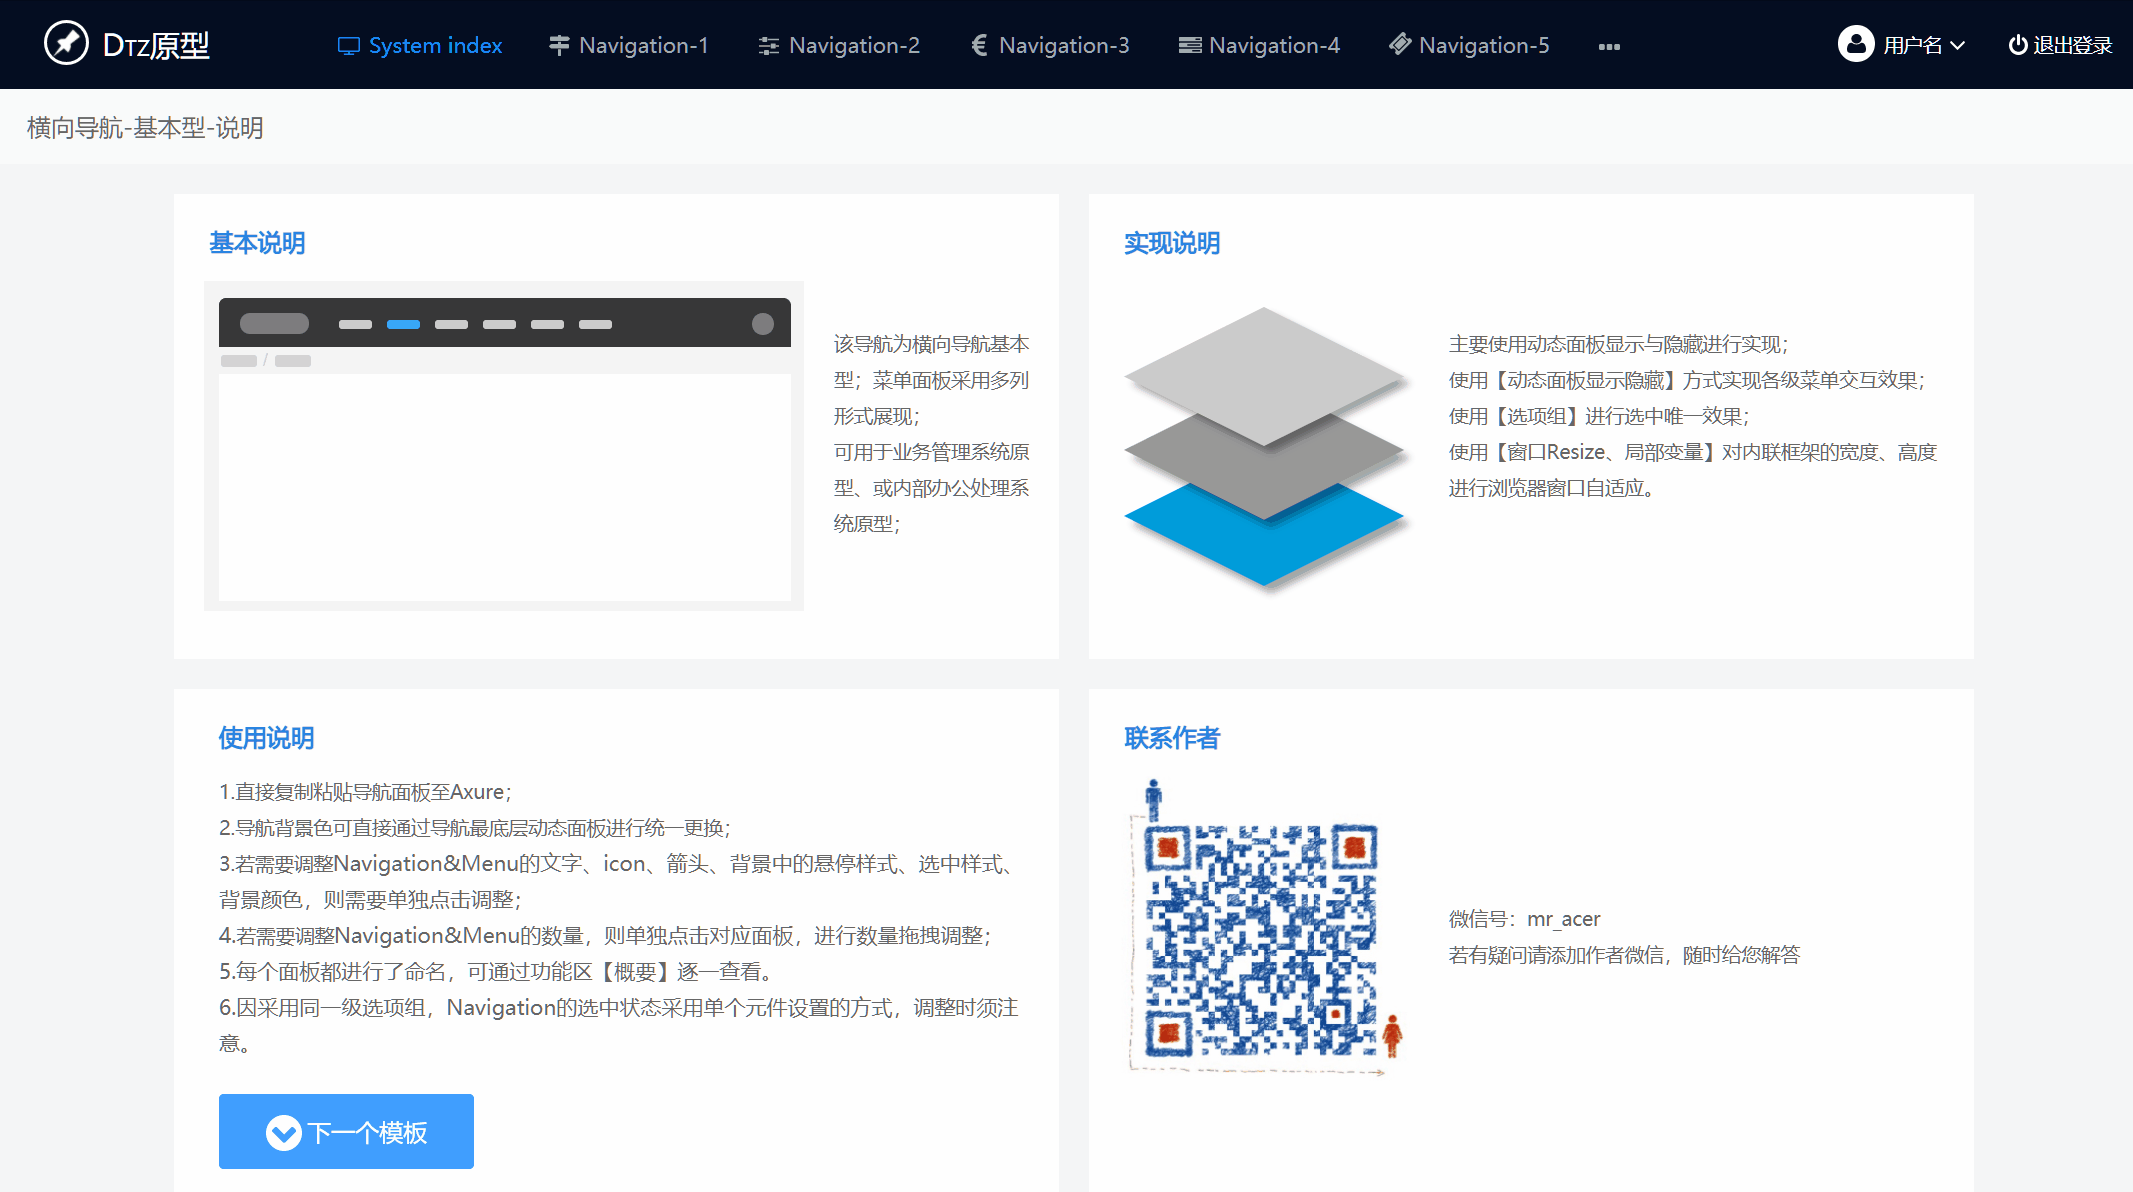
Task: Click the horizontal navigation layout preview image
Action: (504, 446)
